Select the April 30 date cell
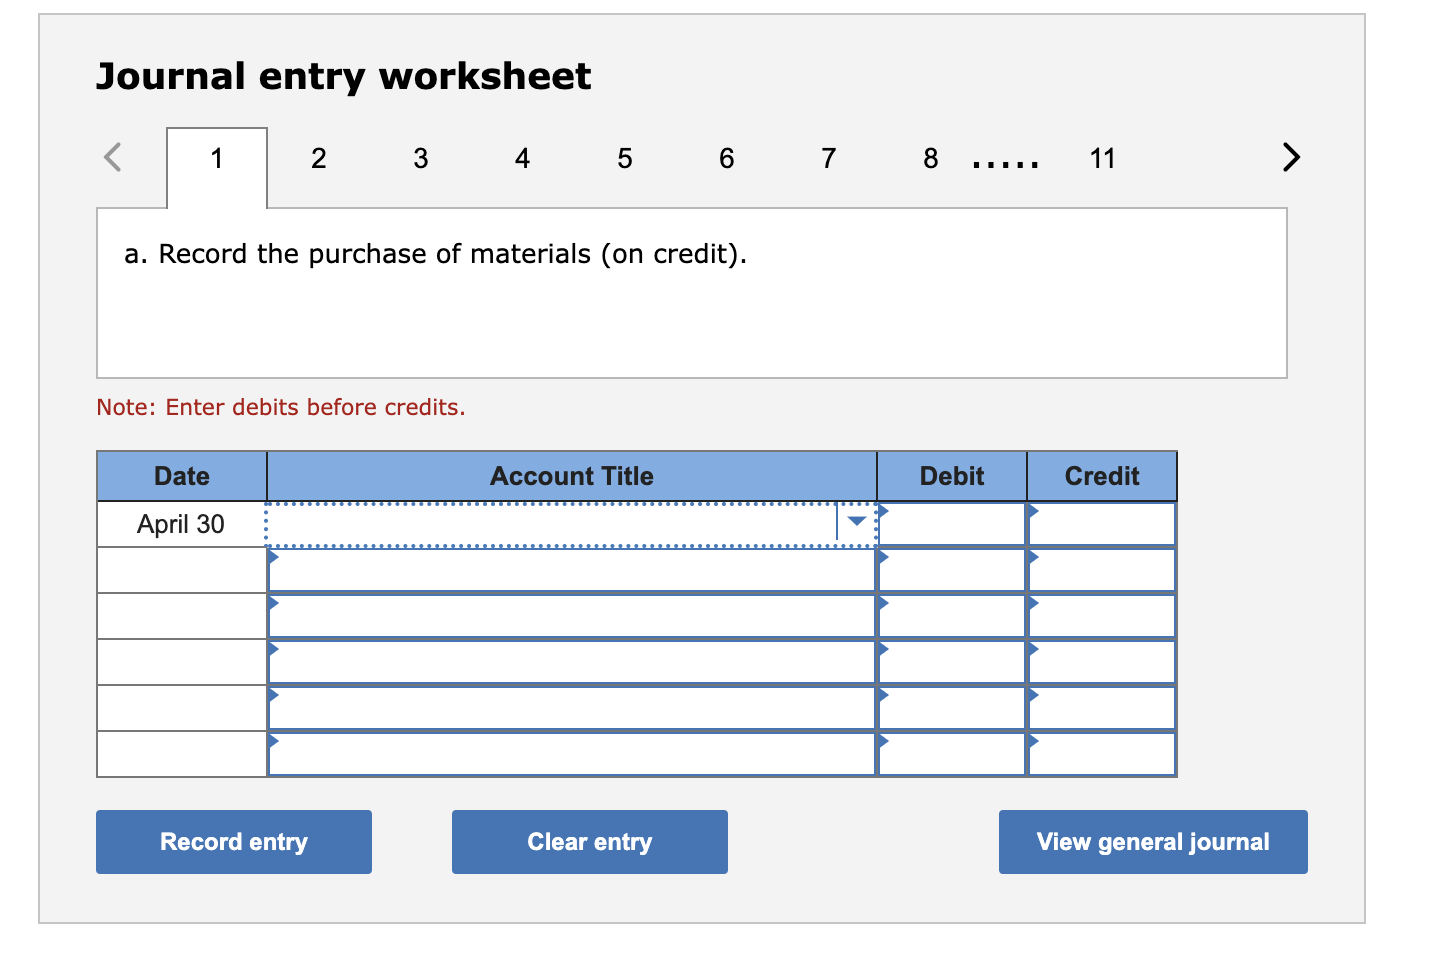 (182, 524)
